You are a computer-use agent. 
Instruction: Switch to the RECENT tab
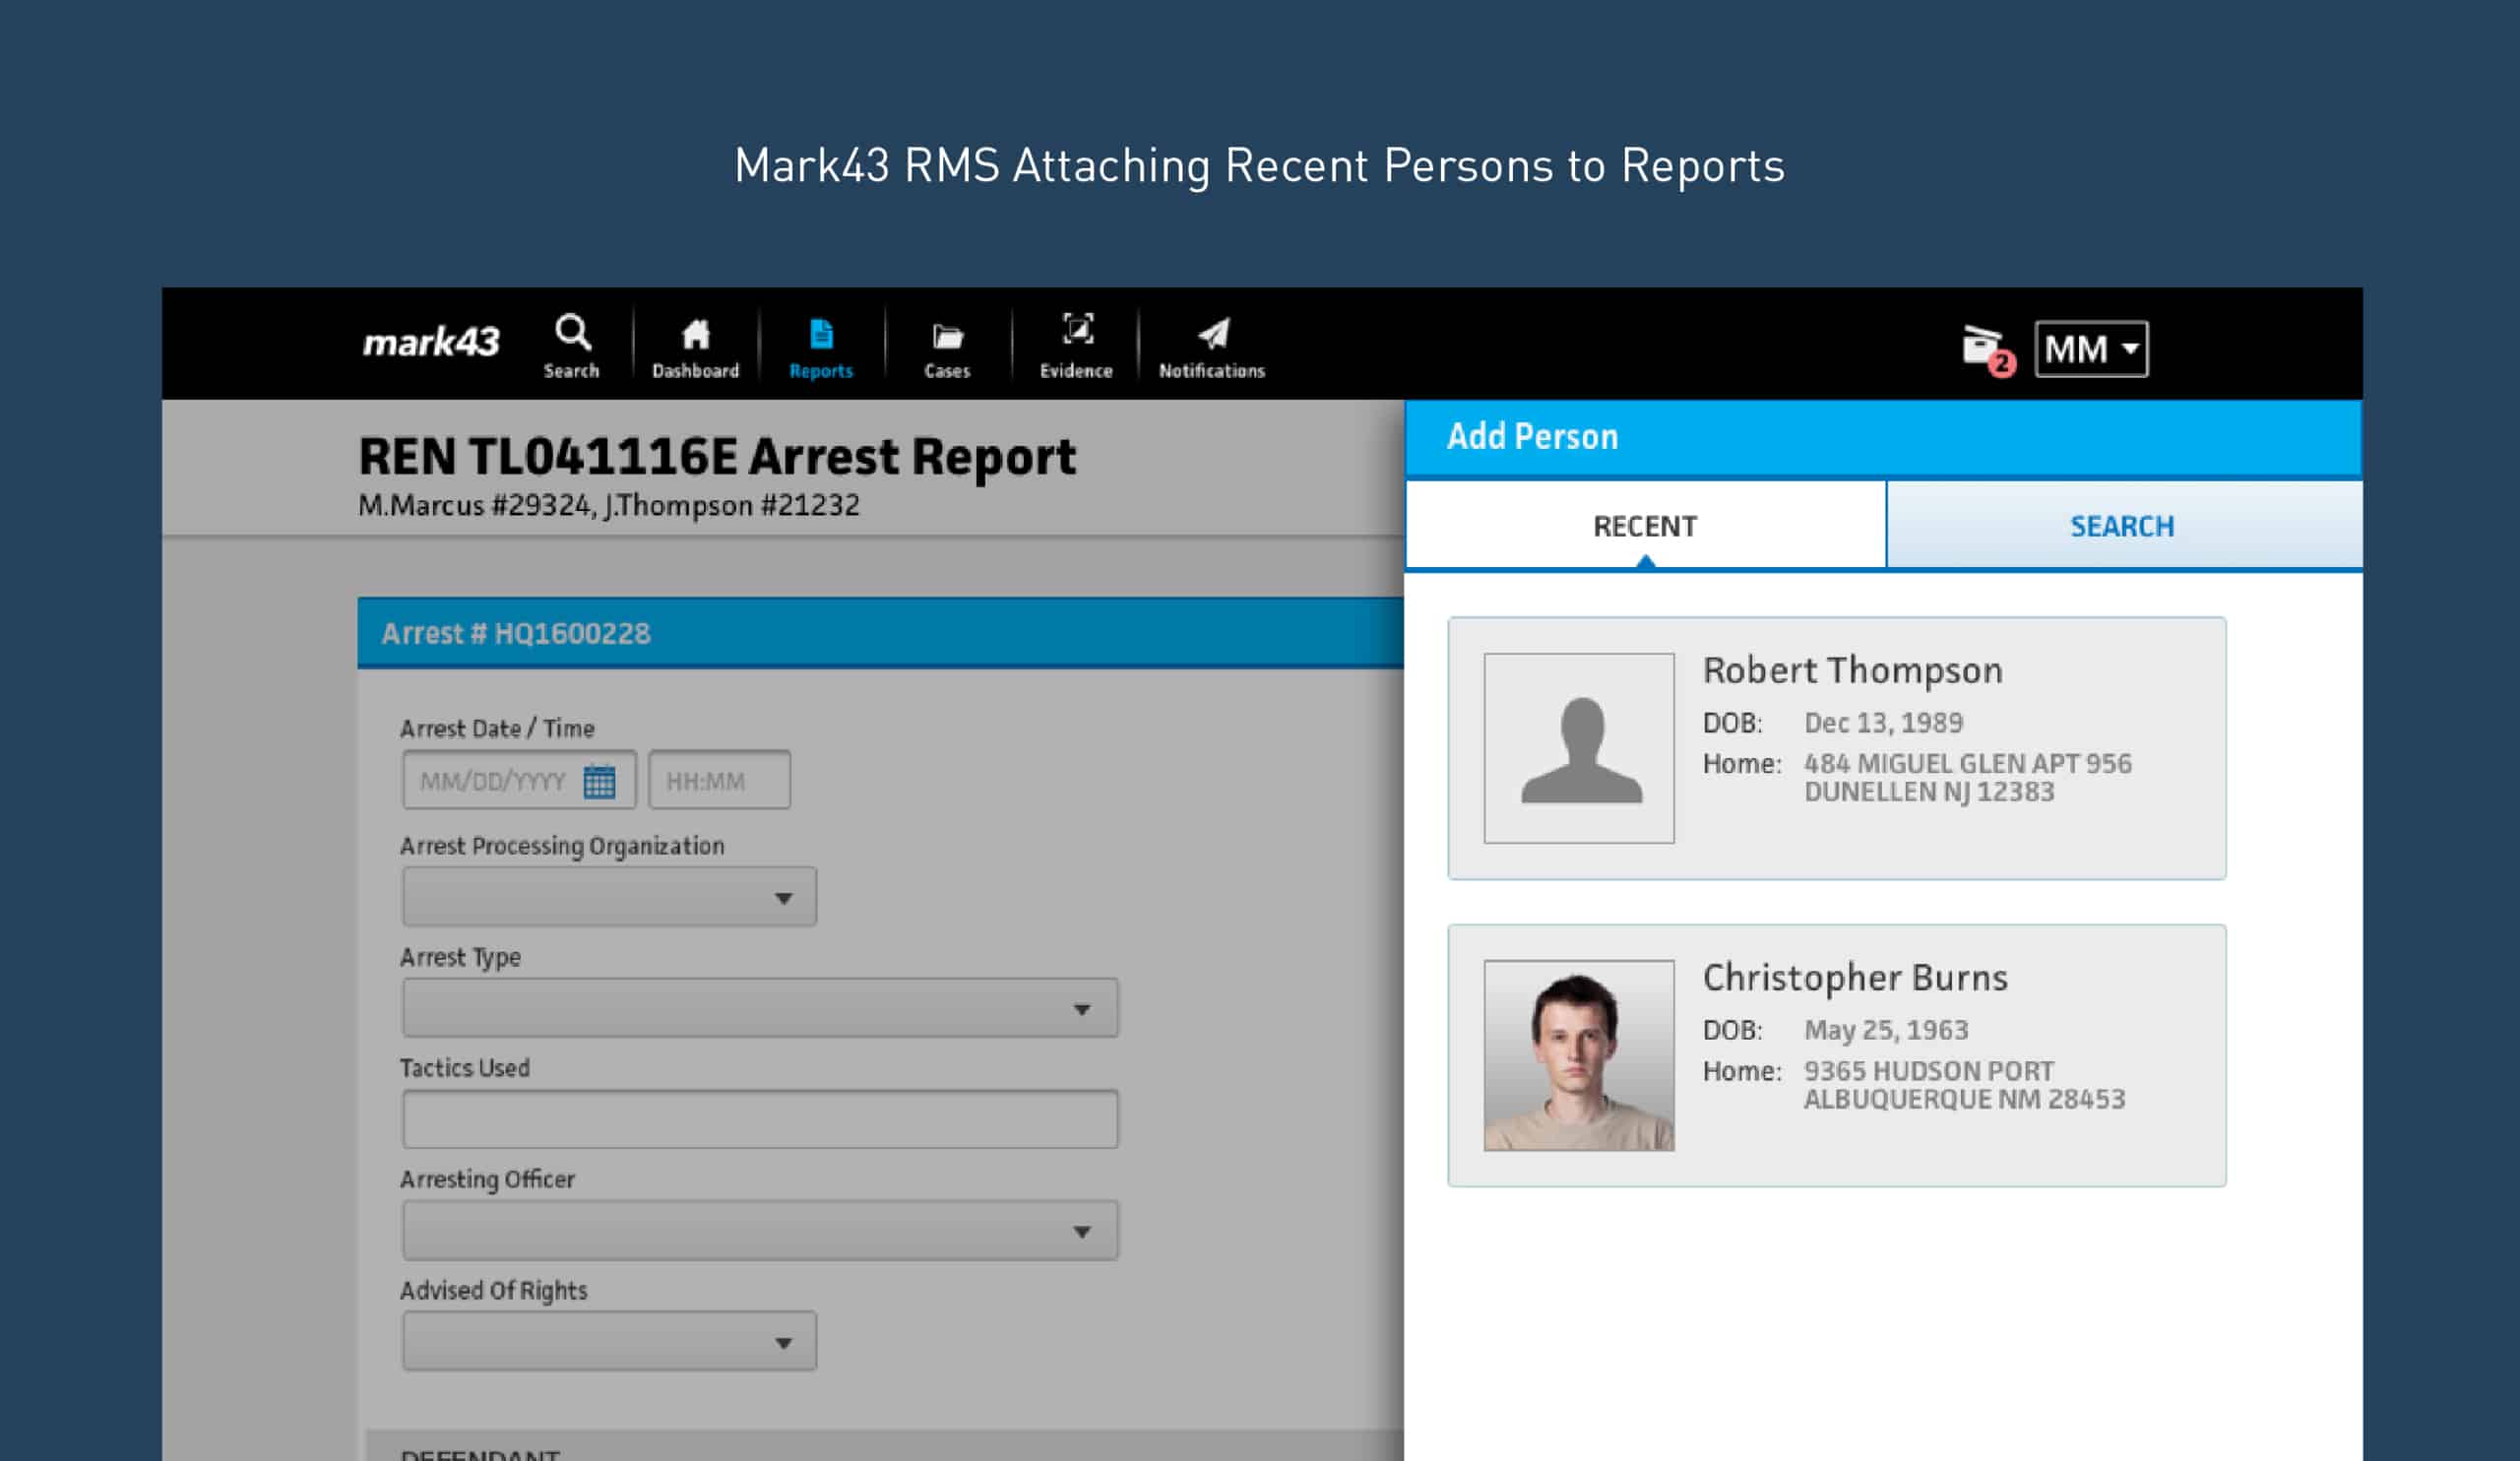(1644, 526)
